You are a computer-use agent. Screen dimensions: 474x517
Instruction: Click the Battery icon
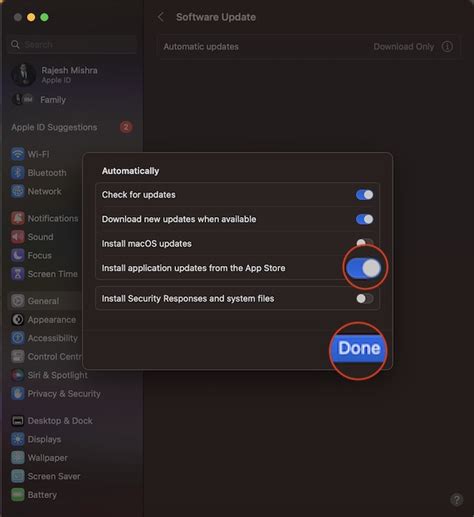click(18, 495)
